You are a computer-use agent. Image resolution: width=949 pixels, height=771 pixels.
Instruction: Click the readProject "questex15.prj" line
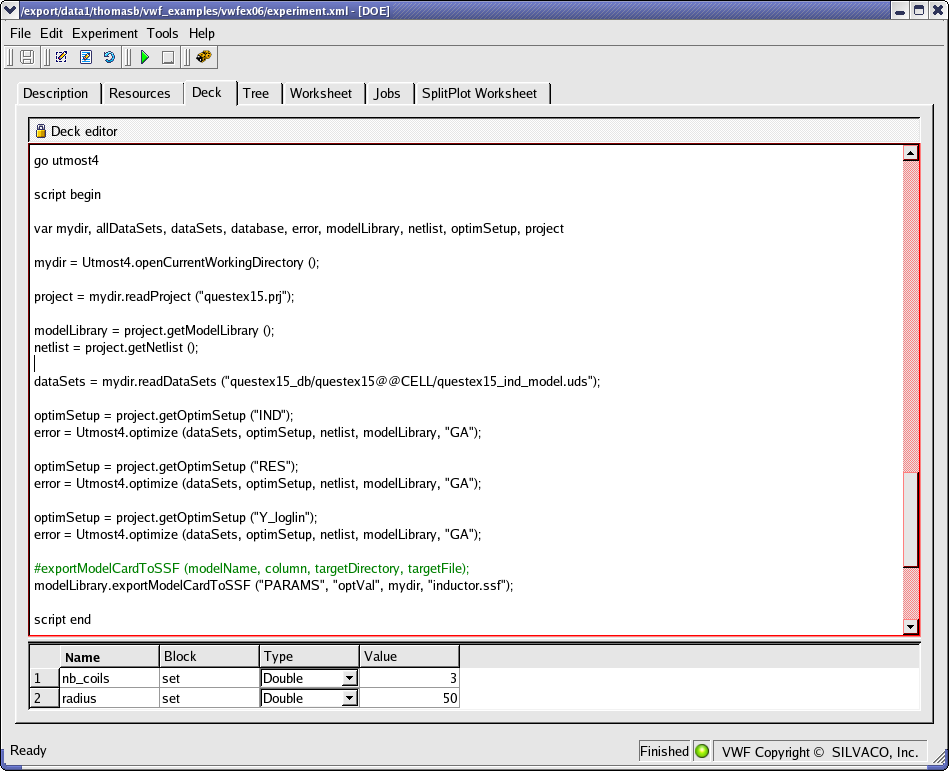(x=164, y=296)
